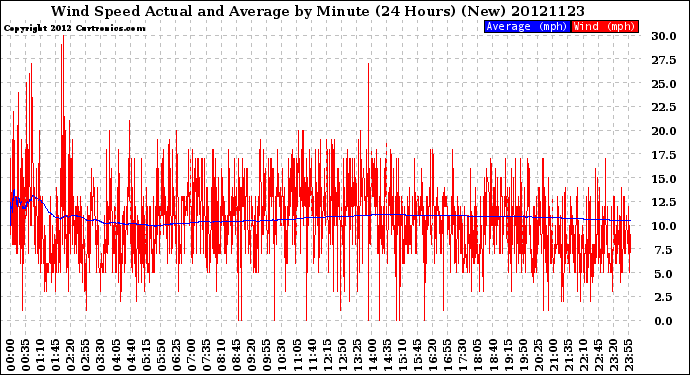This screenshot has height=375, width=690.
Task: Click the 01:45 time axis label
Action: point(56,355)
